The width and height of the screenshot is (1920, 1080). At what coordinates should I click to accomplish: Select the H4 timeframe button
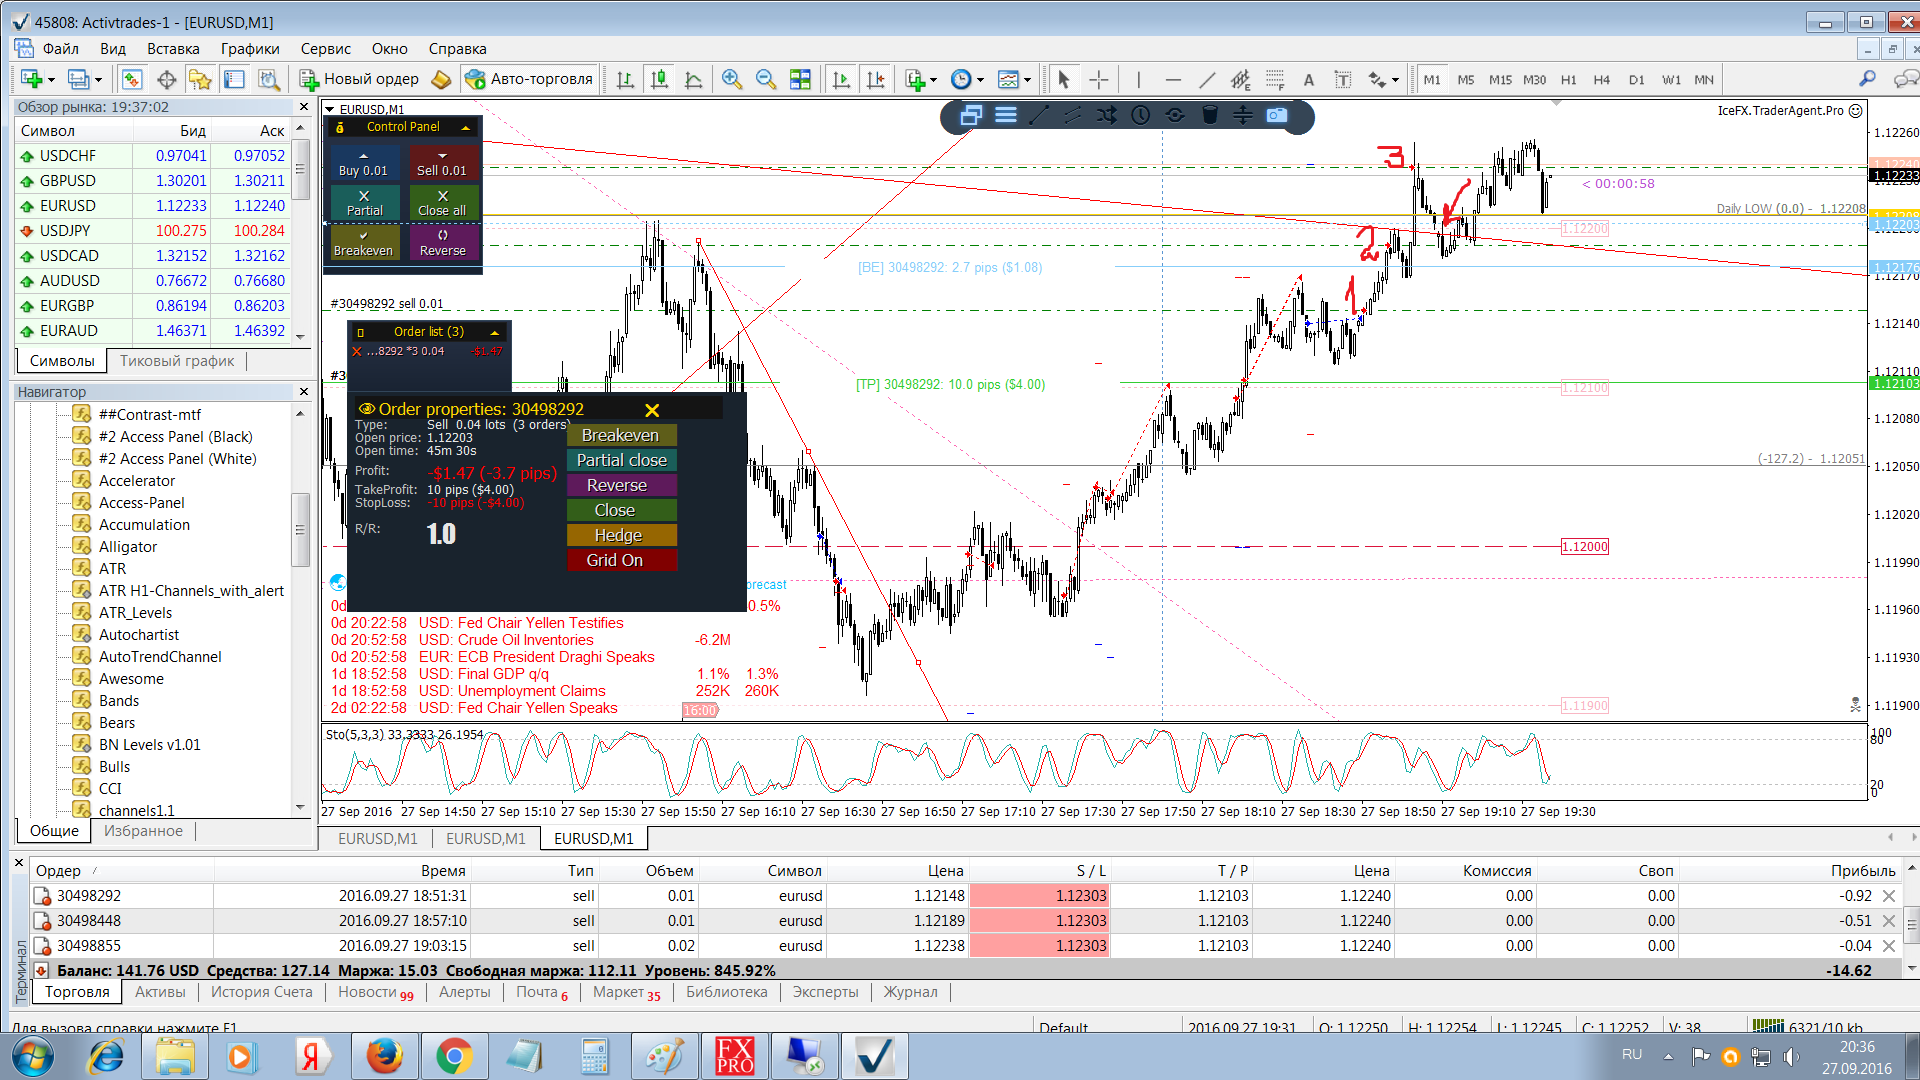(x=1602, y=80)
